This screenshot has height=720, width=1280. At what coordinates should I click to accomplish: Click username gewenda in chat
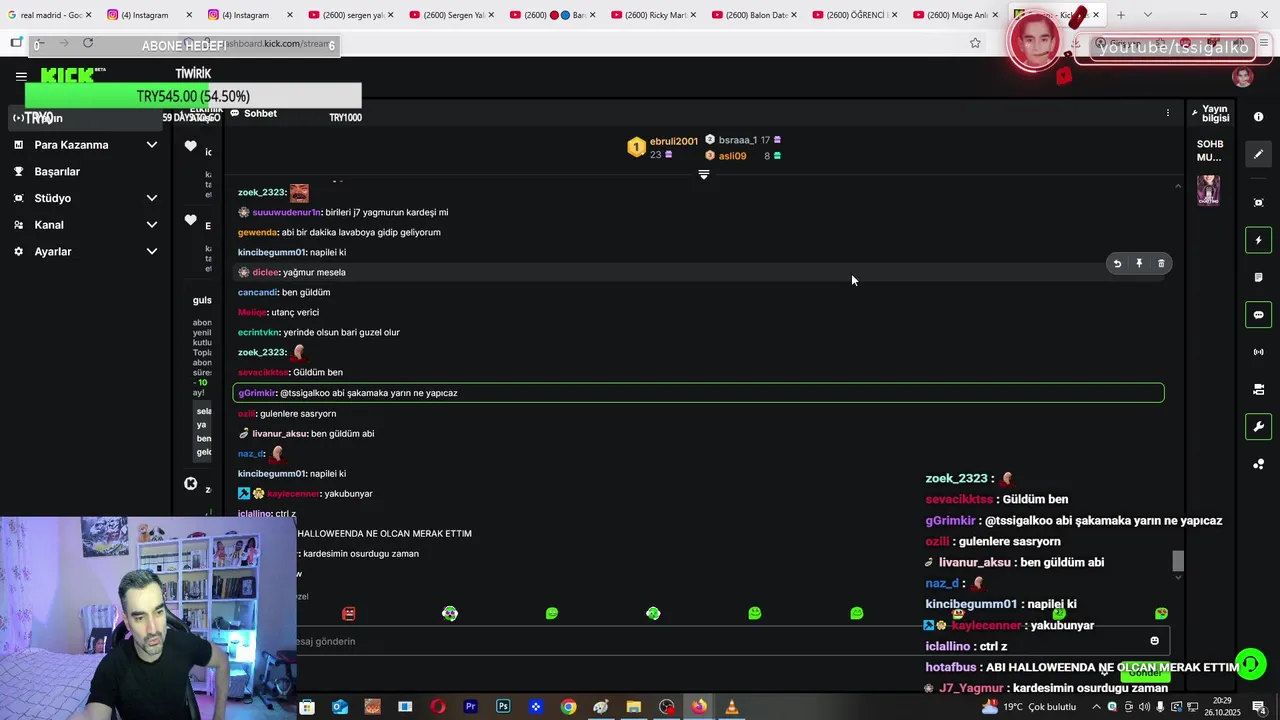pos(257,232)
